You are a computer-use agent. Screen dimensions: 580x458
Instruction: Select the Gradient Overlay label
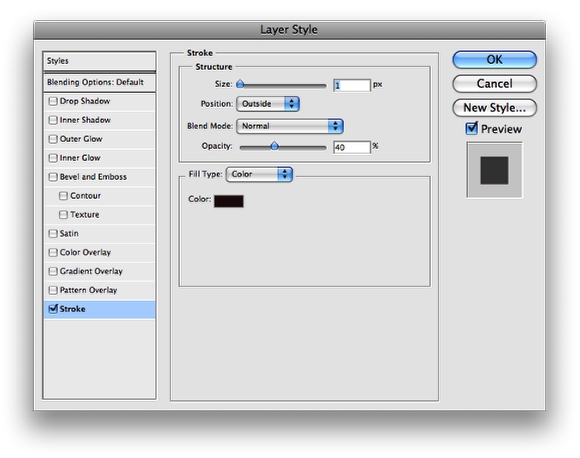pos(91,271)
